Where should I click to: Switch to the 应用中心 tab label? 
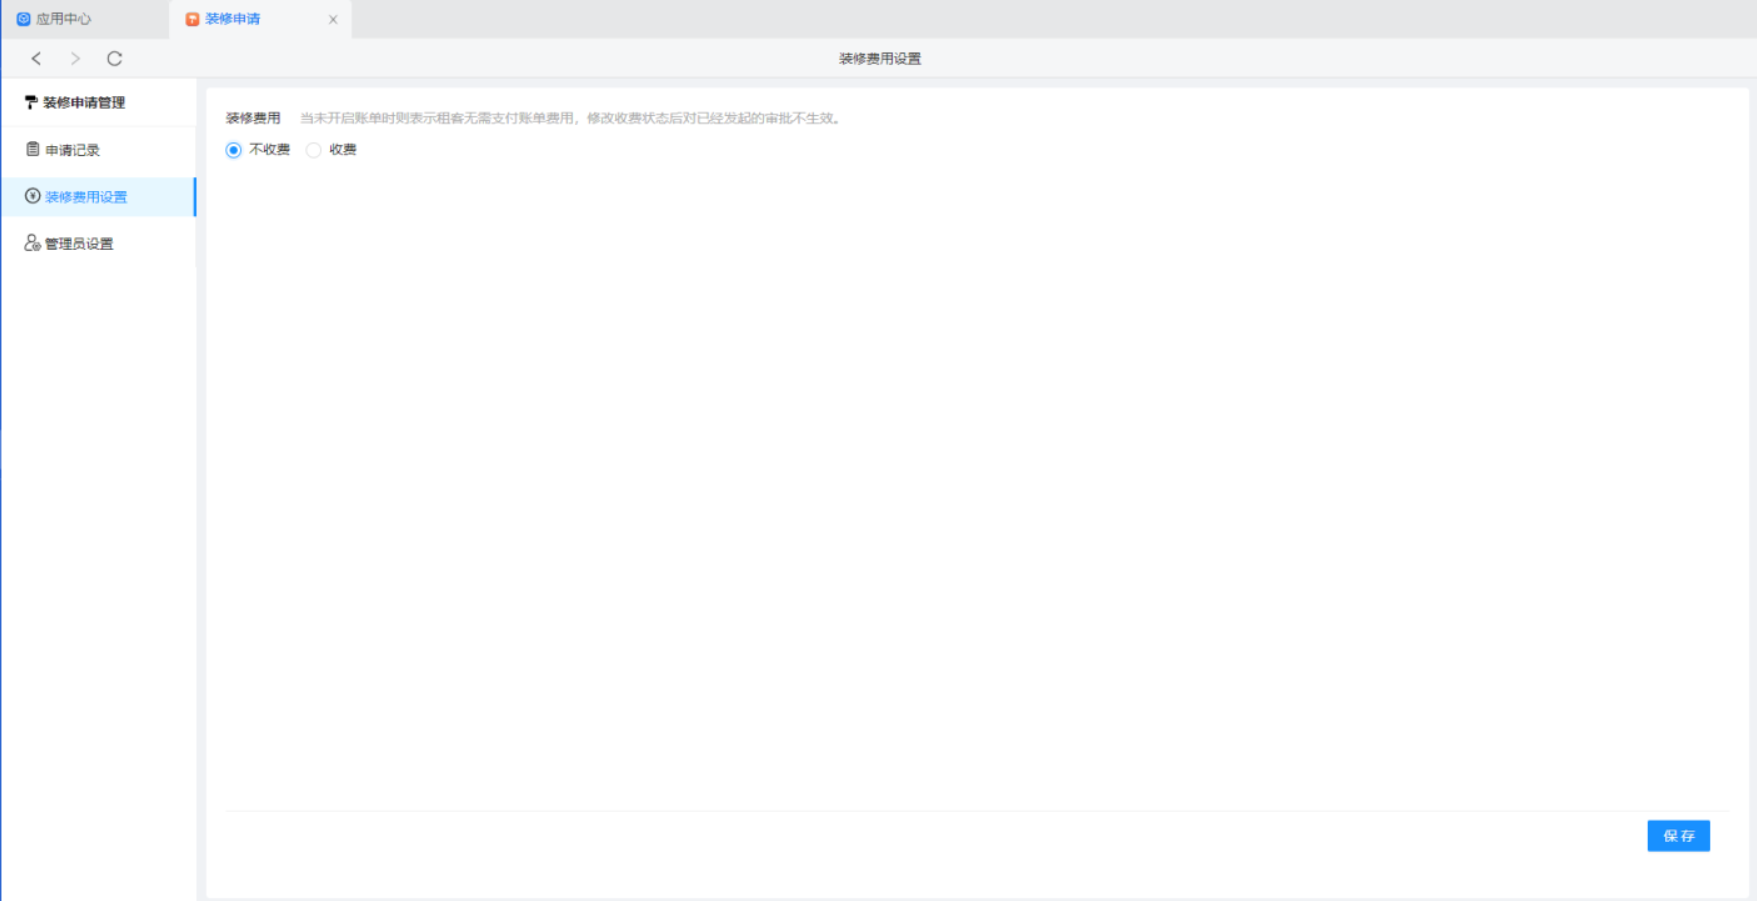click(64, 19)
